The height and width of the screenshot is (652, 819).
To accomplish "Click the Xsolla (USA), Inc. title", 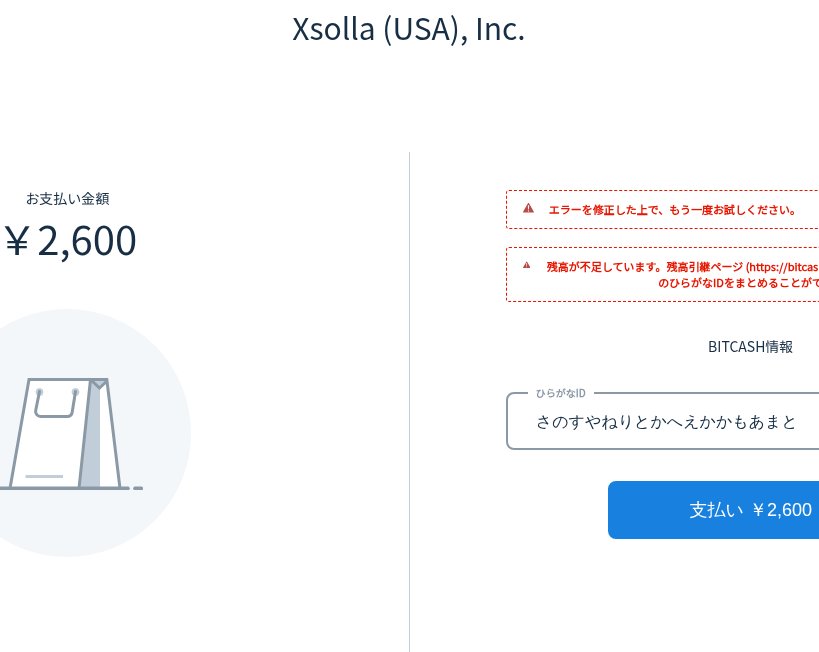I will coord(408,29).
